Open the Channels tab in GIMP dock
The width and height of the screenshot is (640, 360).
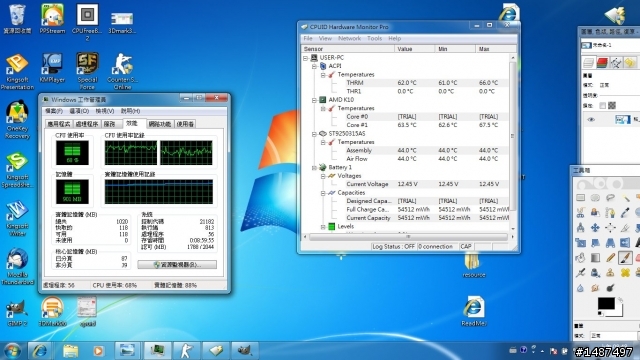tap(602, 63)
